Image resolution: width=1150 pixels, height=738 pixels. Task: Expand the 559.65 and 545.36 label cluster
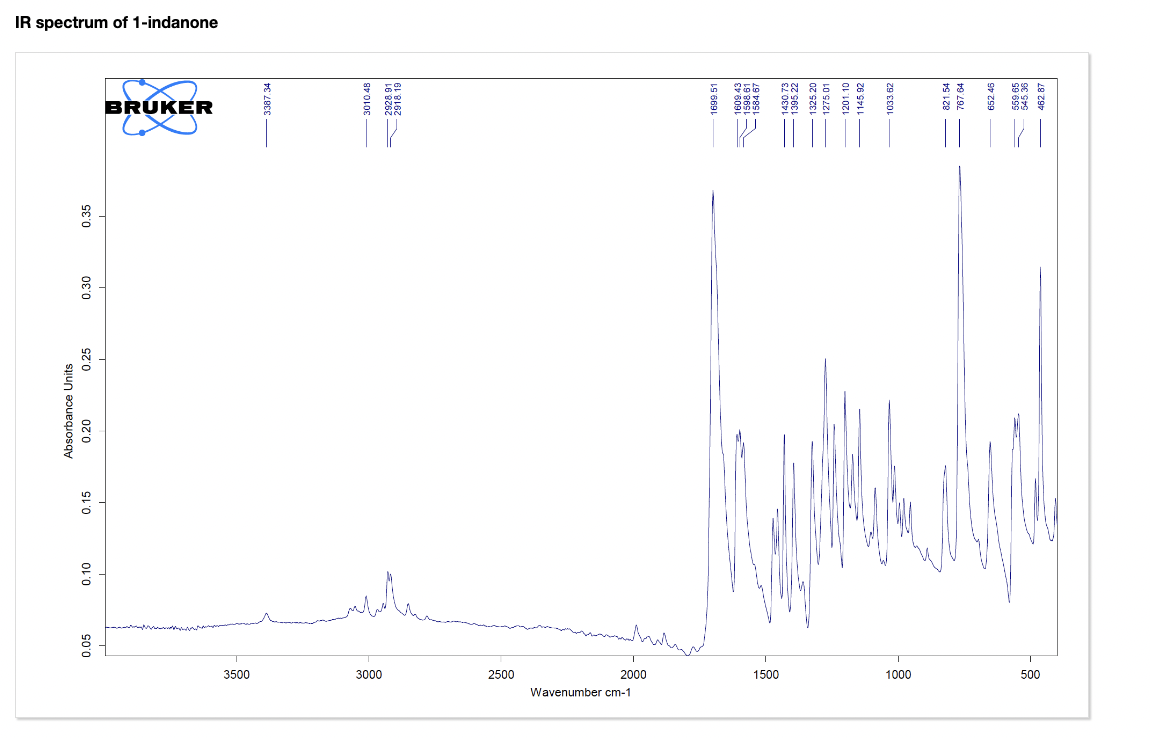click(1022, 98)
